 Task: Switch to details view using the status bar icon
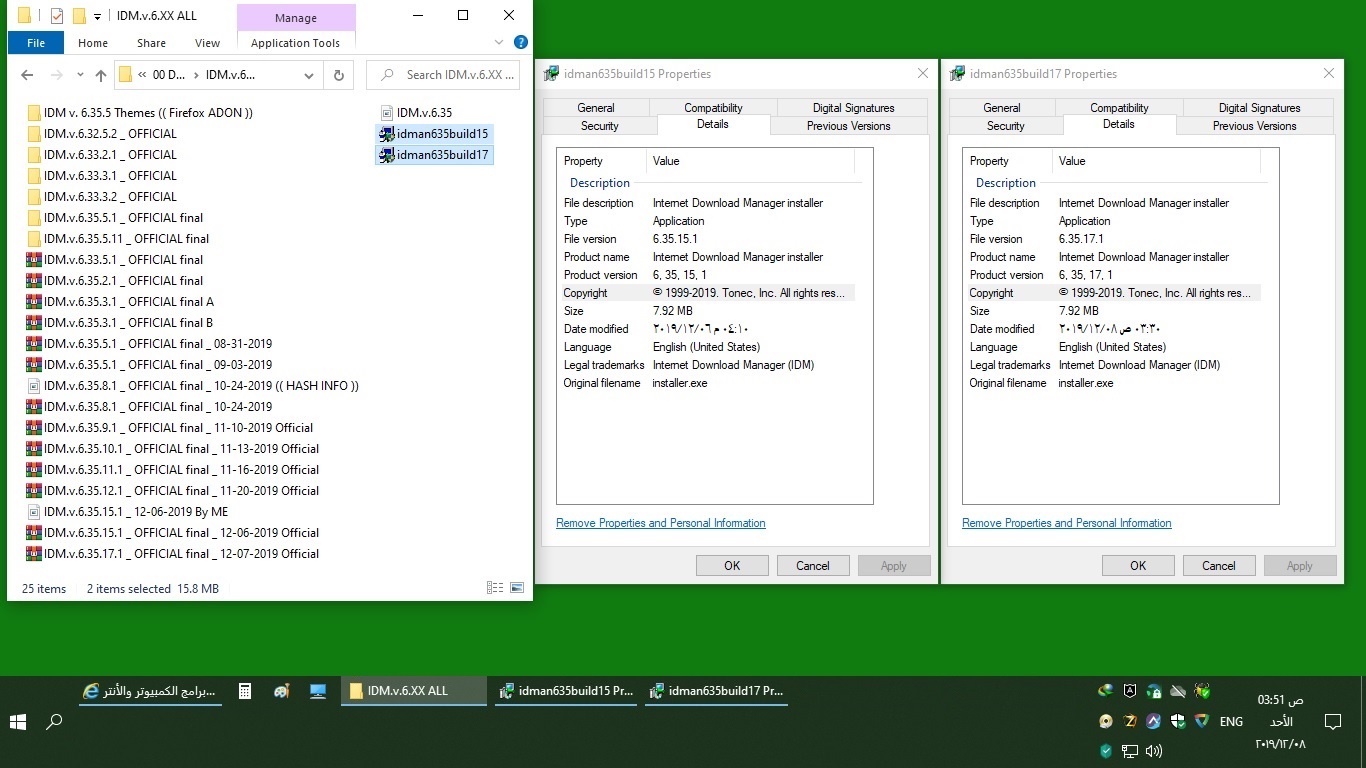[495, 588]
